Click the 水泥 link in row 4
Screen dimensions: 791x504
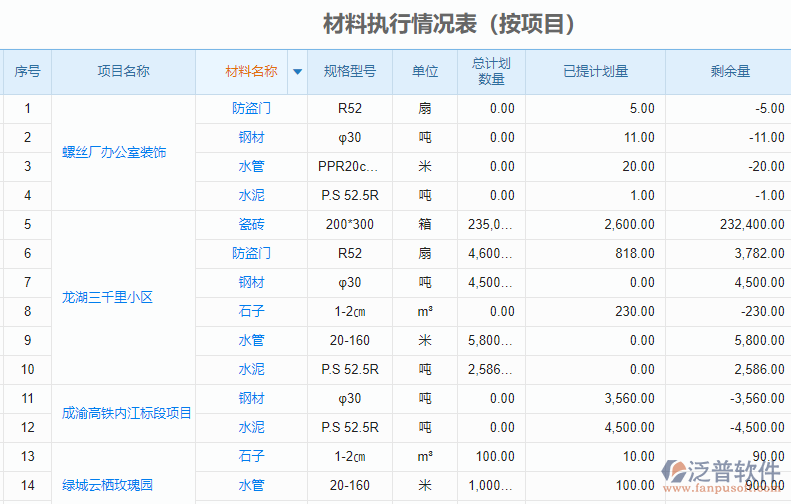[x=252, y=196]
